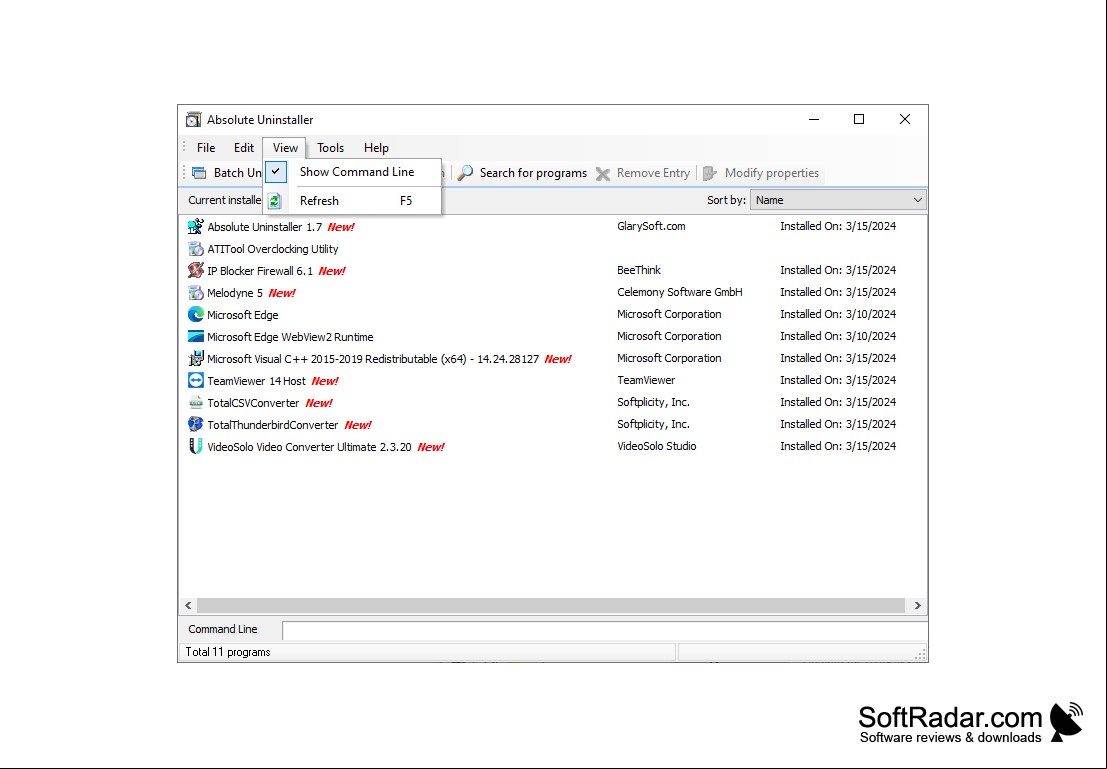1107x769 pixels.
Task: Toggle the Show Command Line checkmark
Action: pyautogui.click(x=276, y=172)
